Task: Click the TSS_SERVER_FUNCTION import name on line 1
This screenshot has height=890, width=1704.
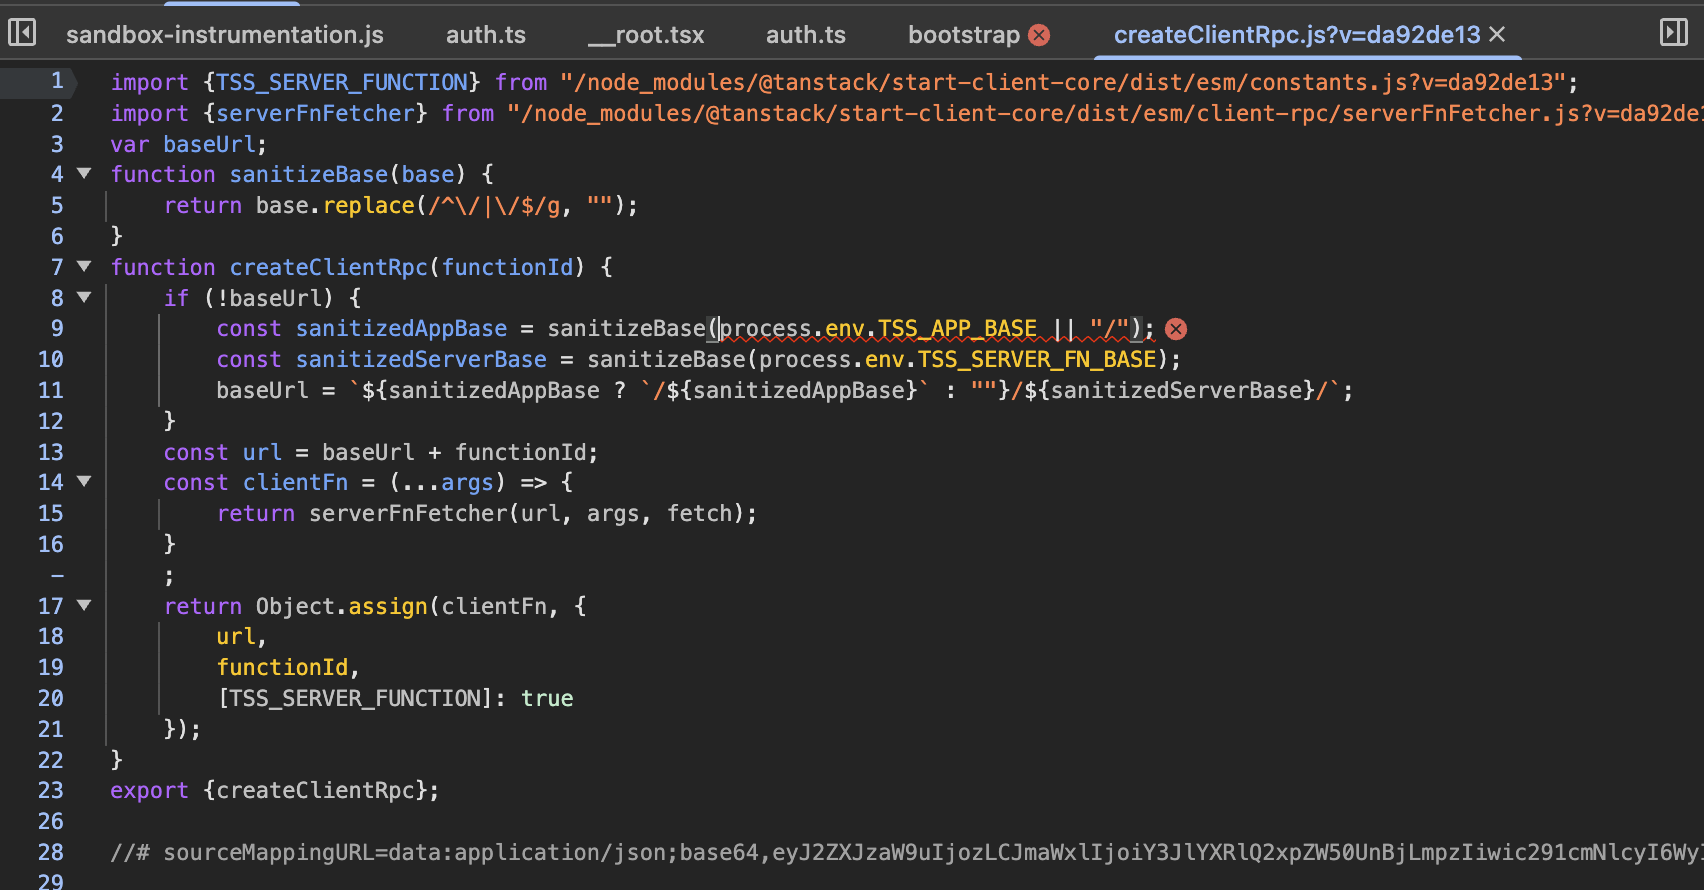Action: [342, 82]
